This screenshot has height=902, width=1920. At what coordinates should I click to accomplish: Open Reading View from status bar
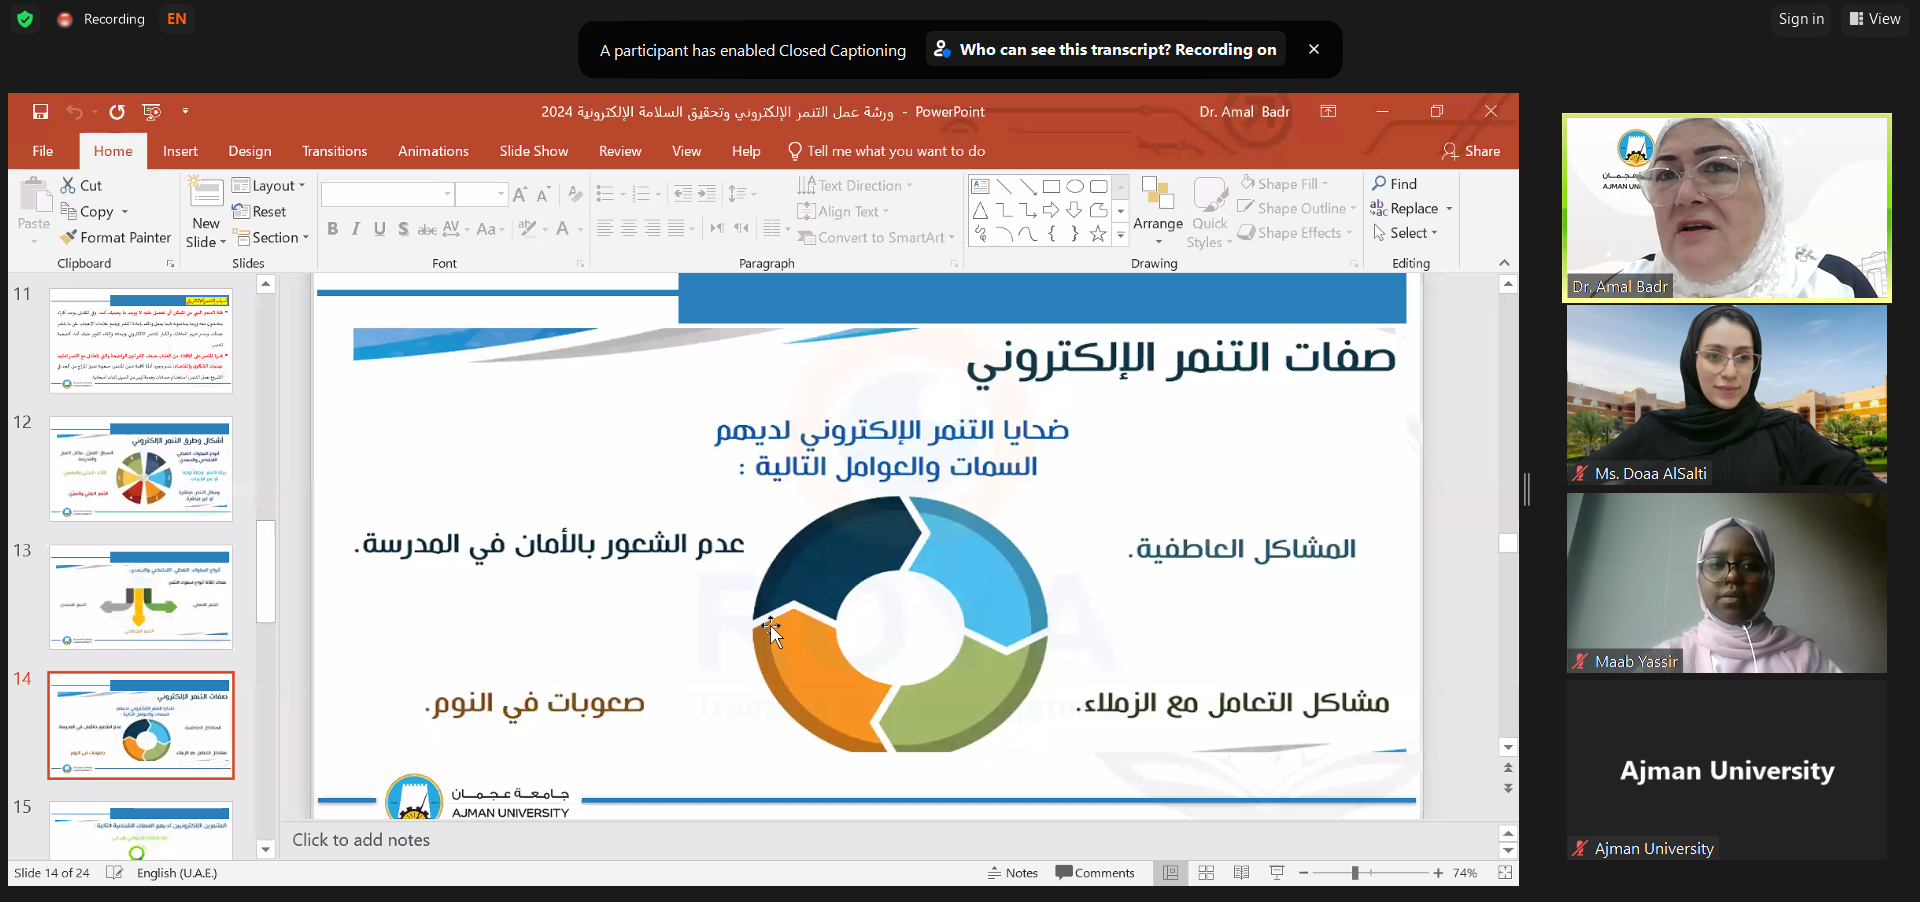1241,873
